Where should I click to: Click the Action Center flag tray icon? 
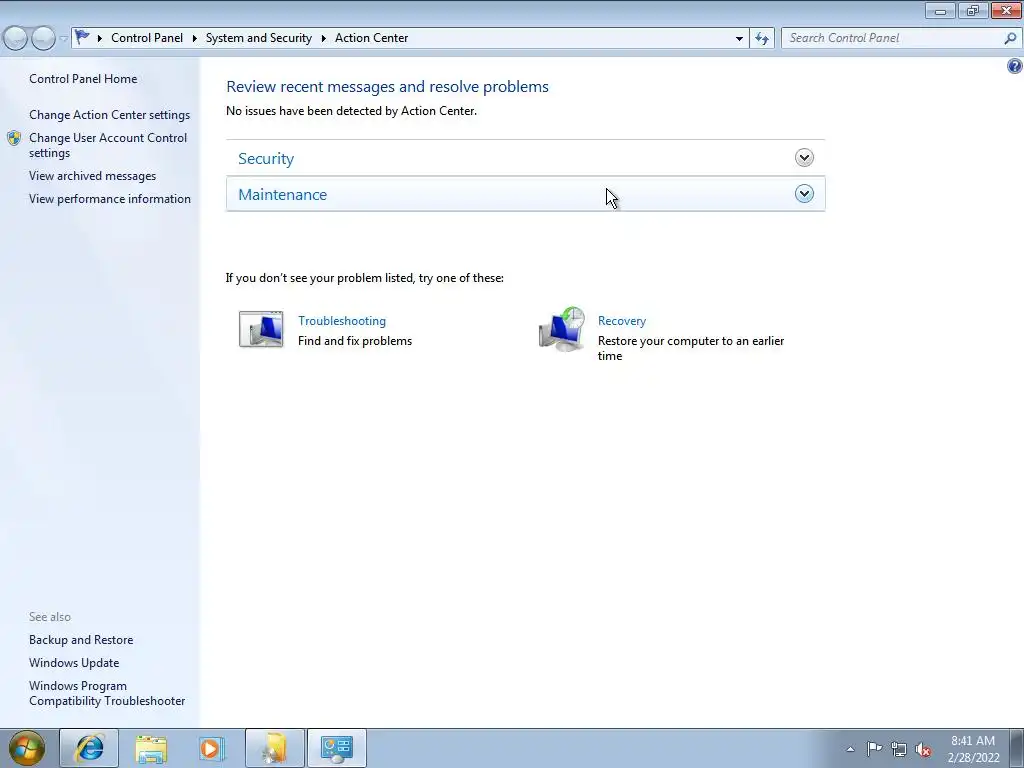(874, 749)
